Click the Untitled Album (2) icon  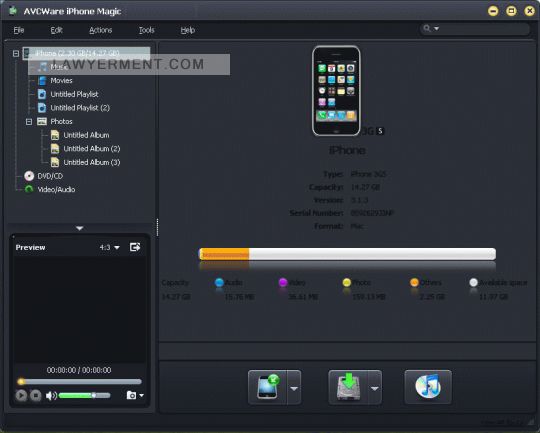pos(55,148)
